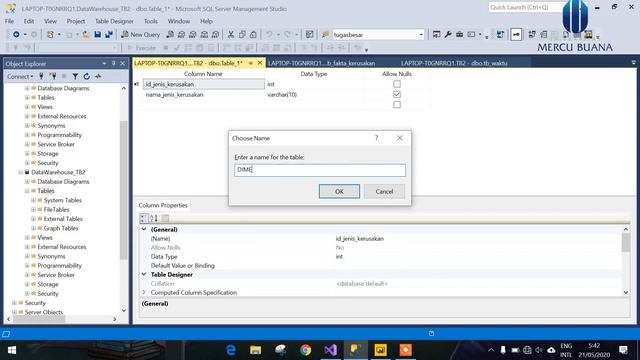This screenshot has width=640, height=360.
Task: Close the Choose Name dialog
Action: pyautogui.click(x=400, y=138)
